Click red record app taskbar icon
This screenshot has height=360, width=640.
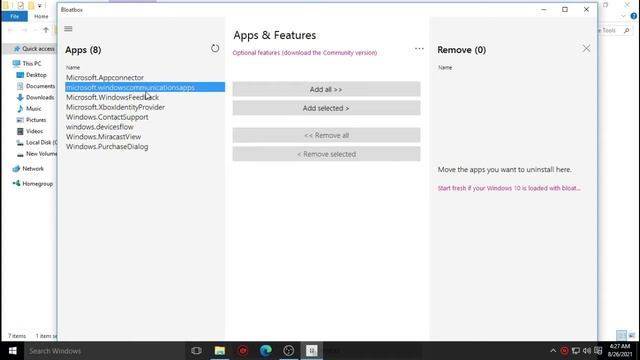coord(243,351)
